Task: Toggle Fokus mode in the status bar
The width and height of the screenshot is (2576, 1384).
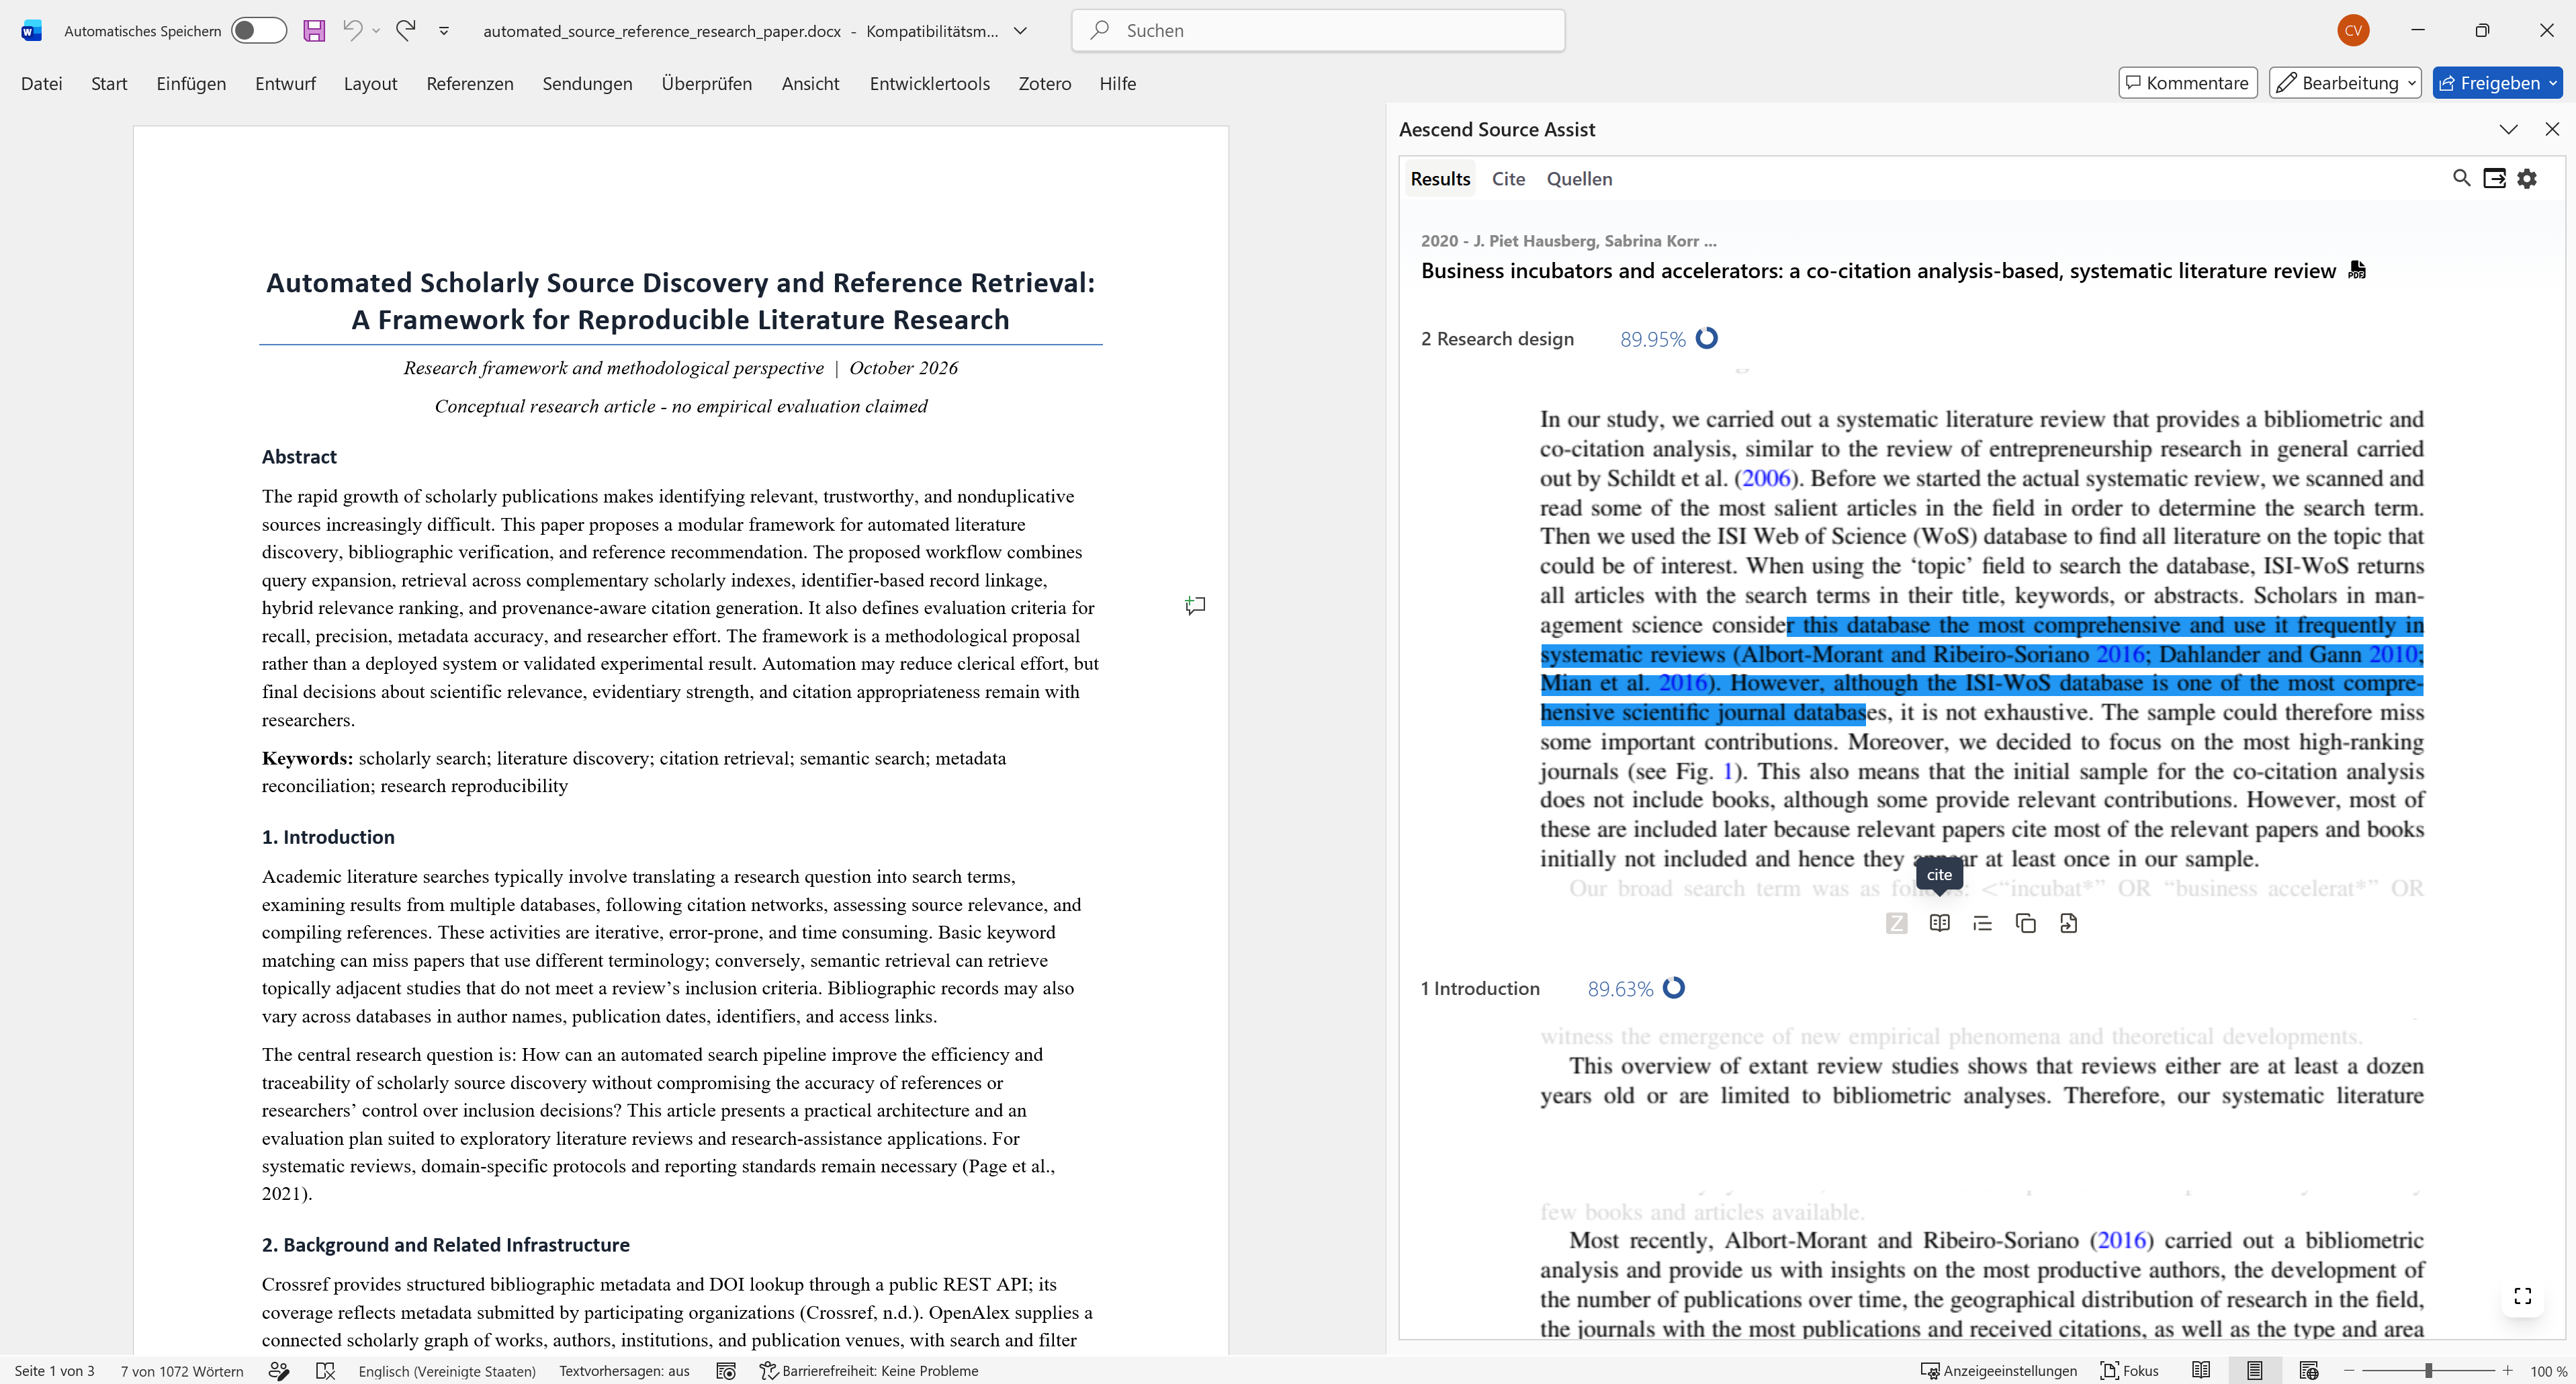Action: point(2129,1371)
